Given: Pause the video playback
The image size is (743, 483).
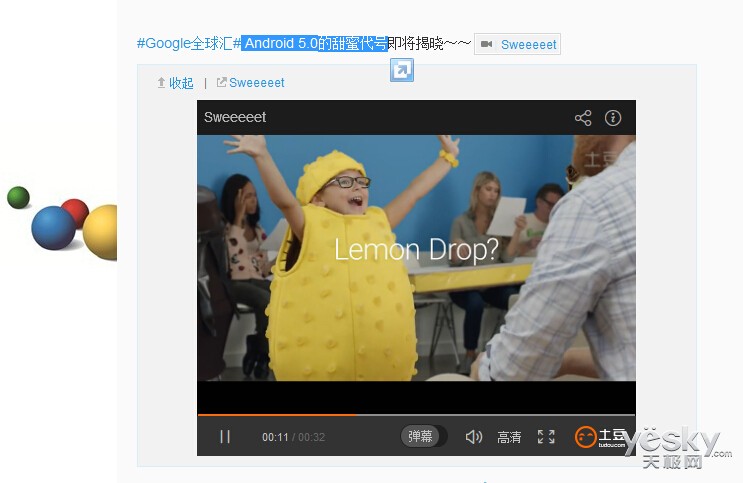Looking at the screenshot, I should (225, 437).
